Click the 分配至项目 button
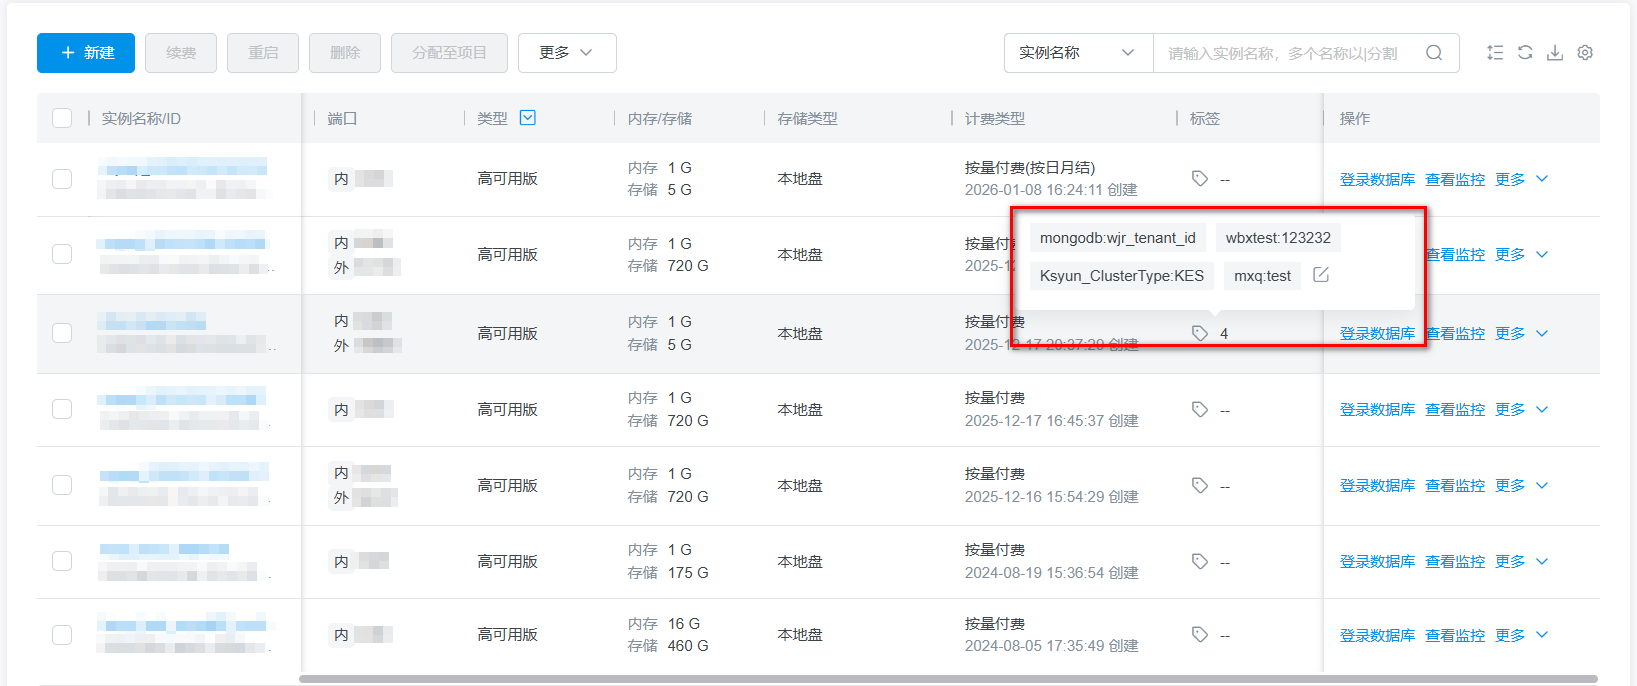Image resolution: width=1637 pixels, height=686 pixels. pyautogui.click(x=449, y=53)
